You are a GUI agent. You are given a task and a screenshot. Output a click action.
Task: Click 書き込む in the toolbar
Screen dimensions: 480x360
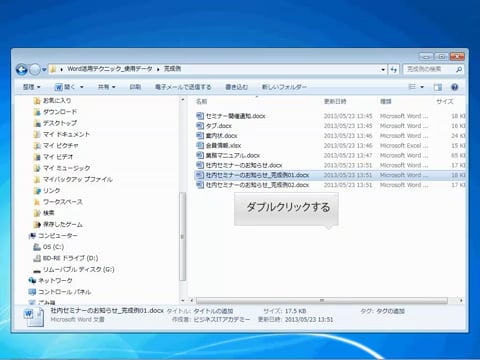tap(236, 87)
